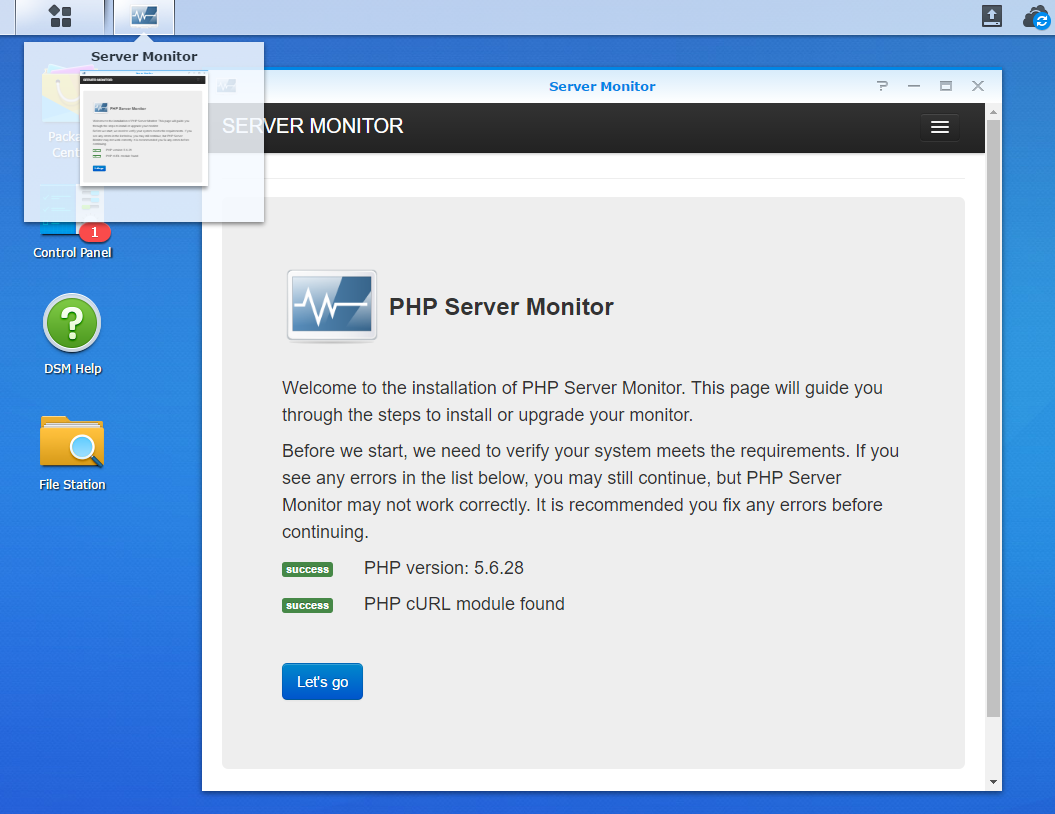The width and height of the screenshot is (1055, 814).
Task: Click the 'PHP version: 5.6.28' text
Action: (x=443, y=568)
